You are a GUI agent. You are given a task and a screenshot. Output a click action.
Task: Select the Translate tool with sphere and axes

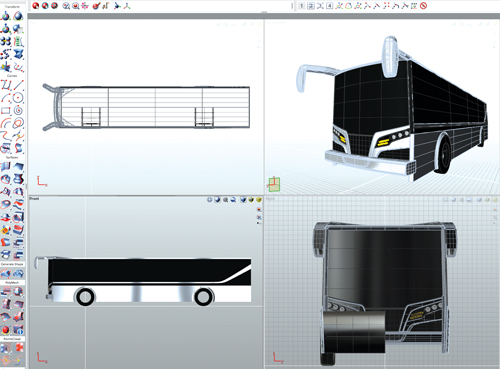click(6, 16)
